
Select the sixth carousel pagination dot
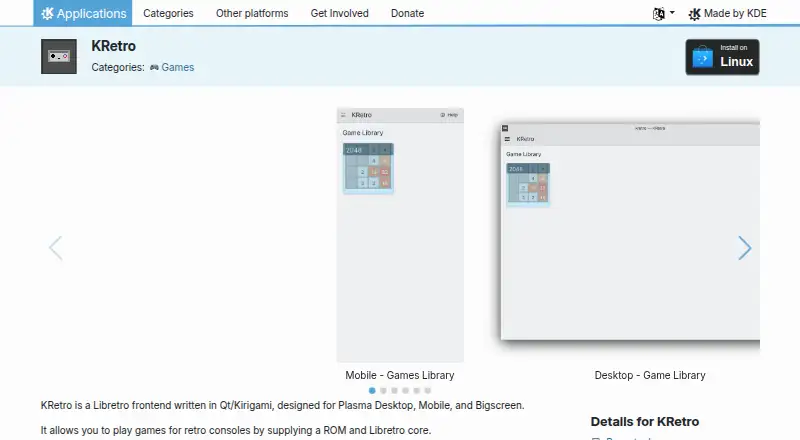coord(428,390)
